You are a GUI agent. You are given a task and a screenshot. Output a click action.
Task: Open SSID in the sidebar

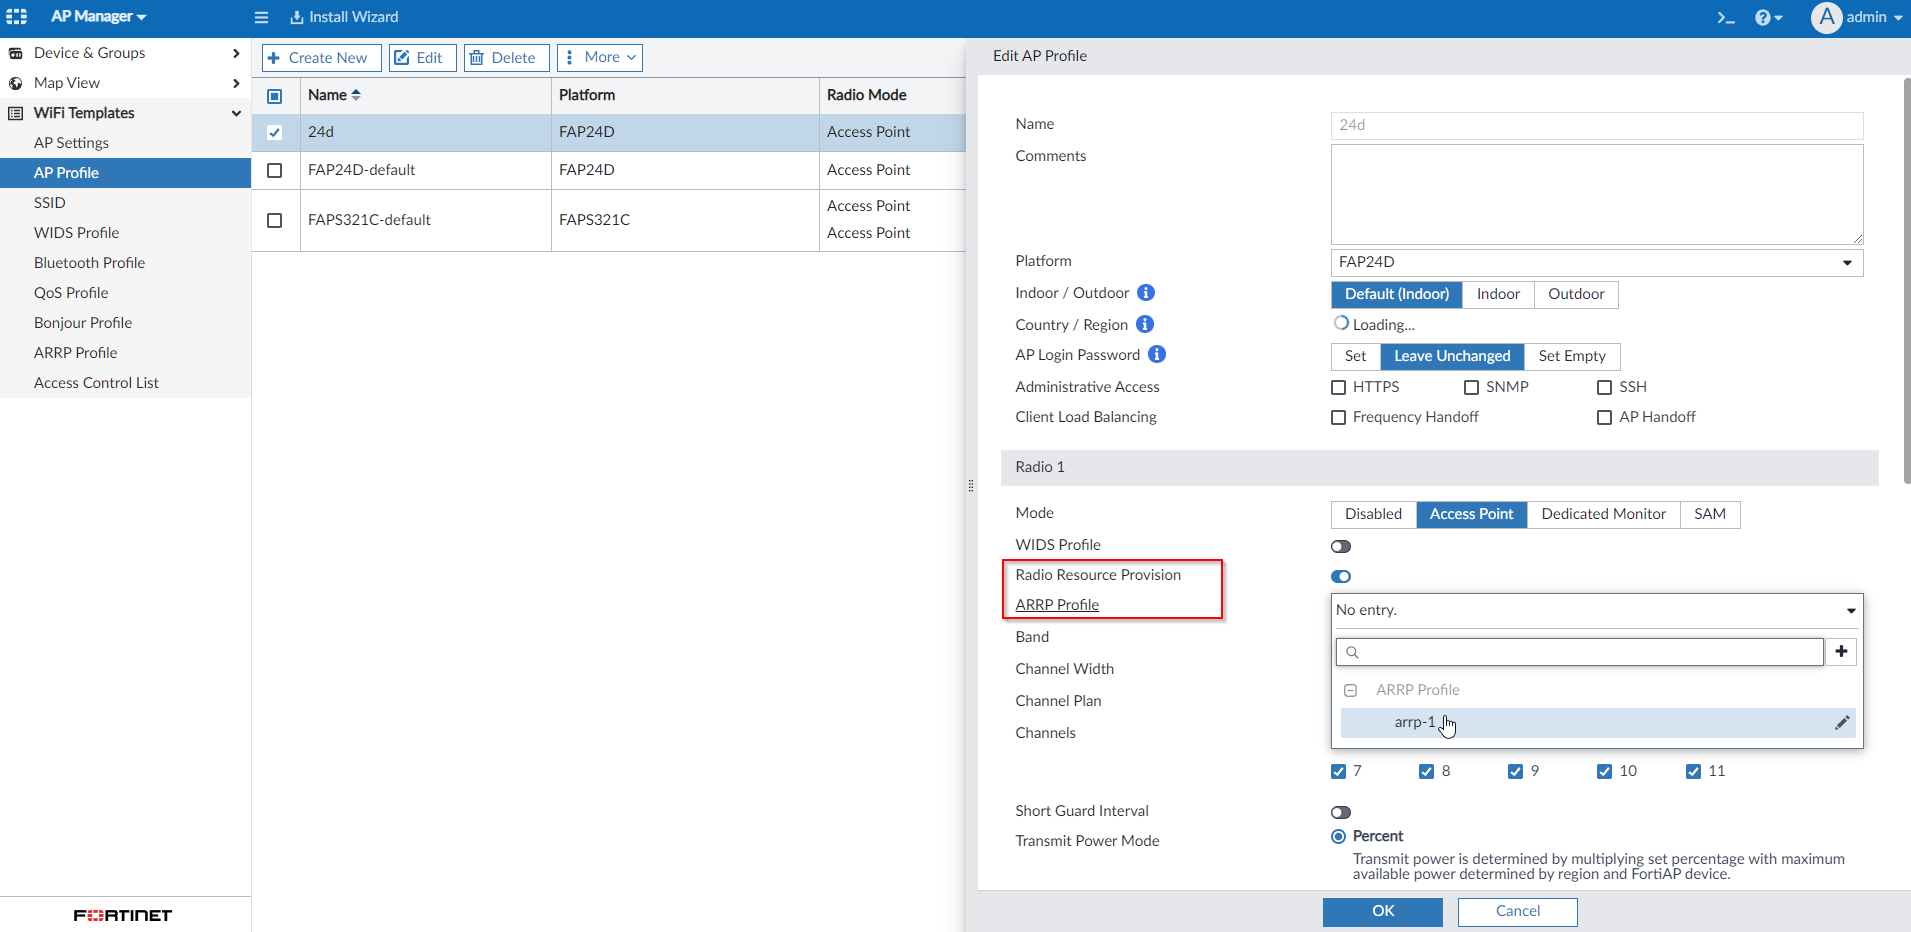(x=50, y=203)
